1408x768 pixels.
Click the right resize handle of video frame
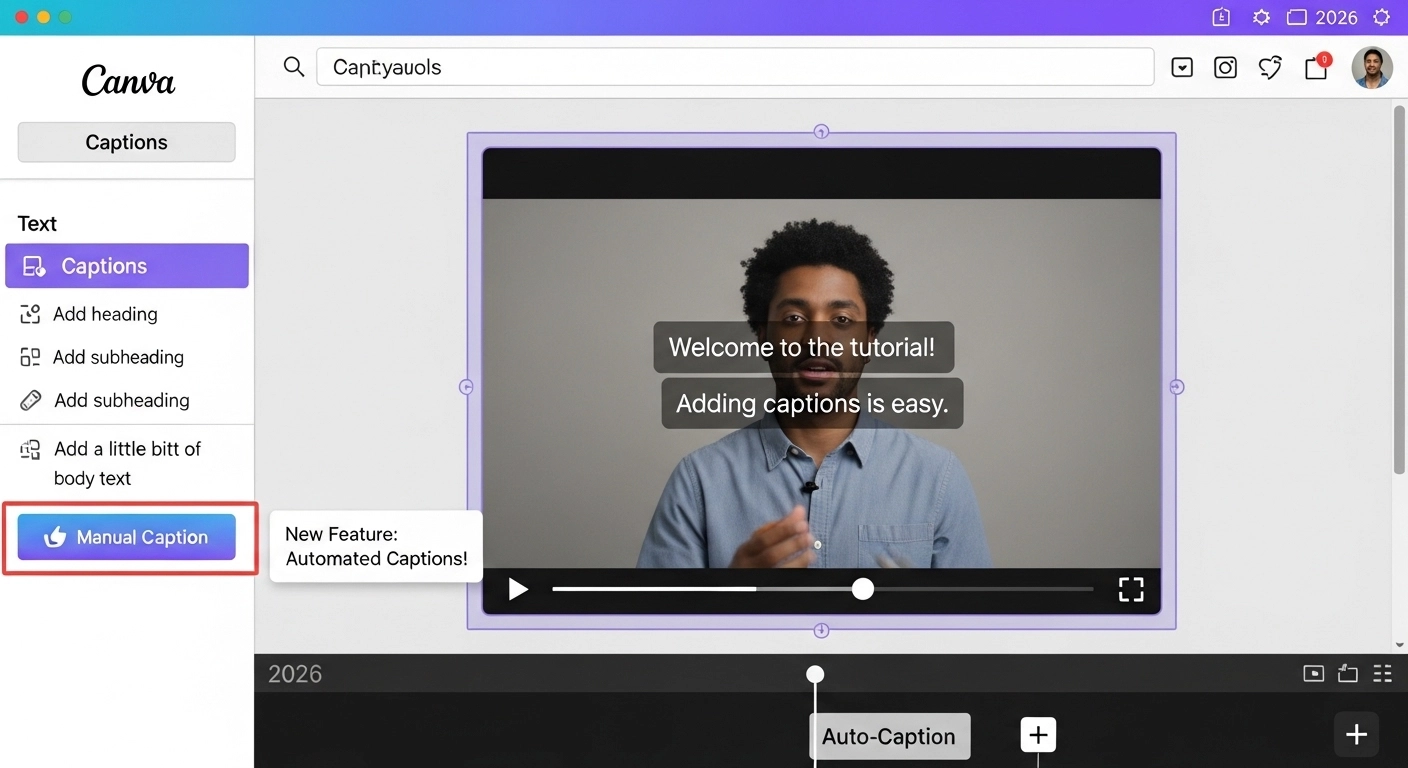click(x=1177, y=387)
